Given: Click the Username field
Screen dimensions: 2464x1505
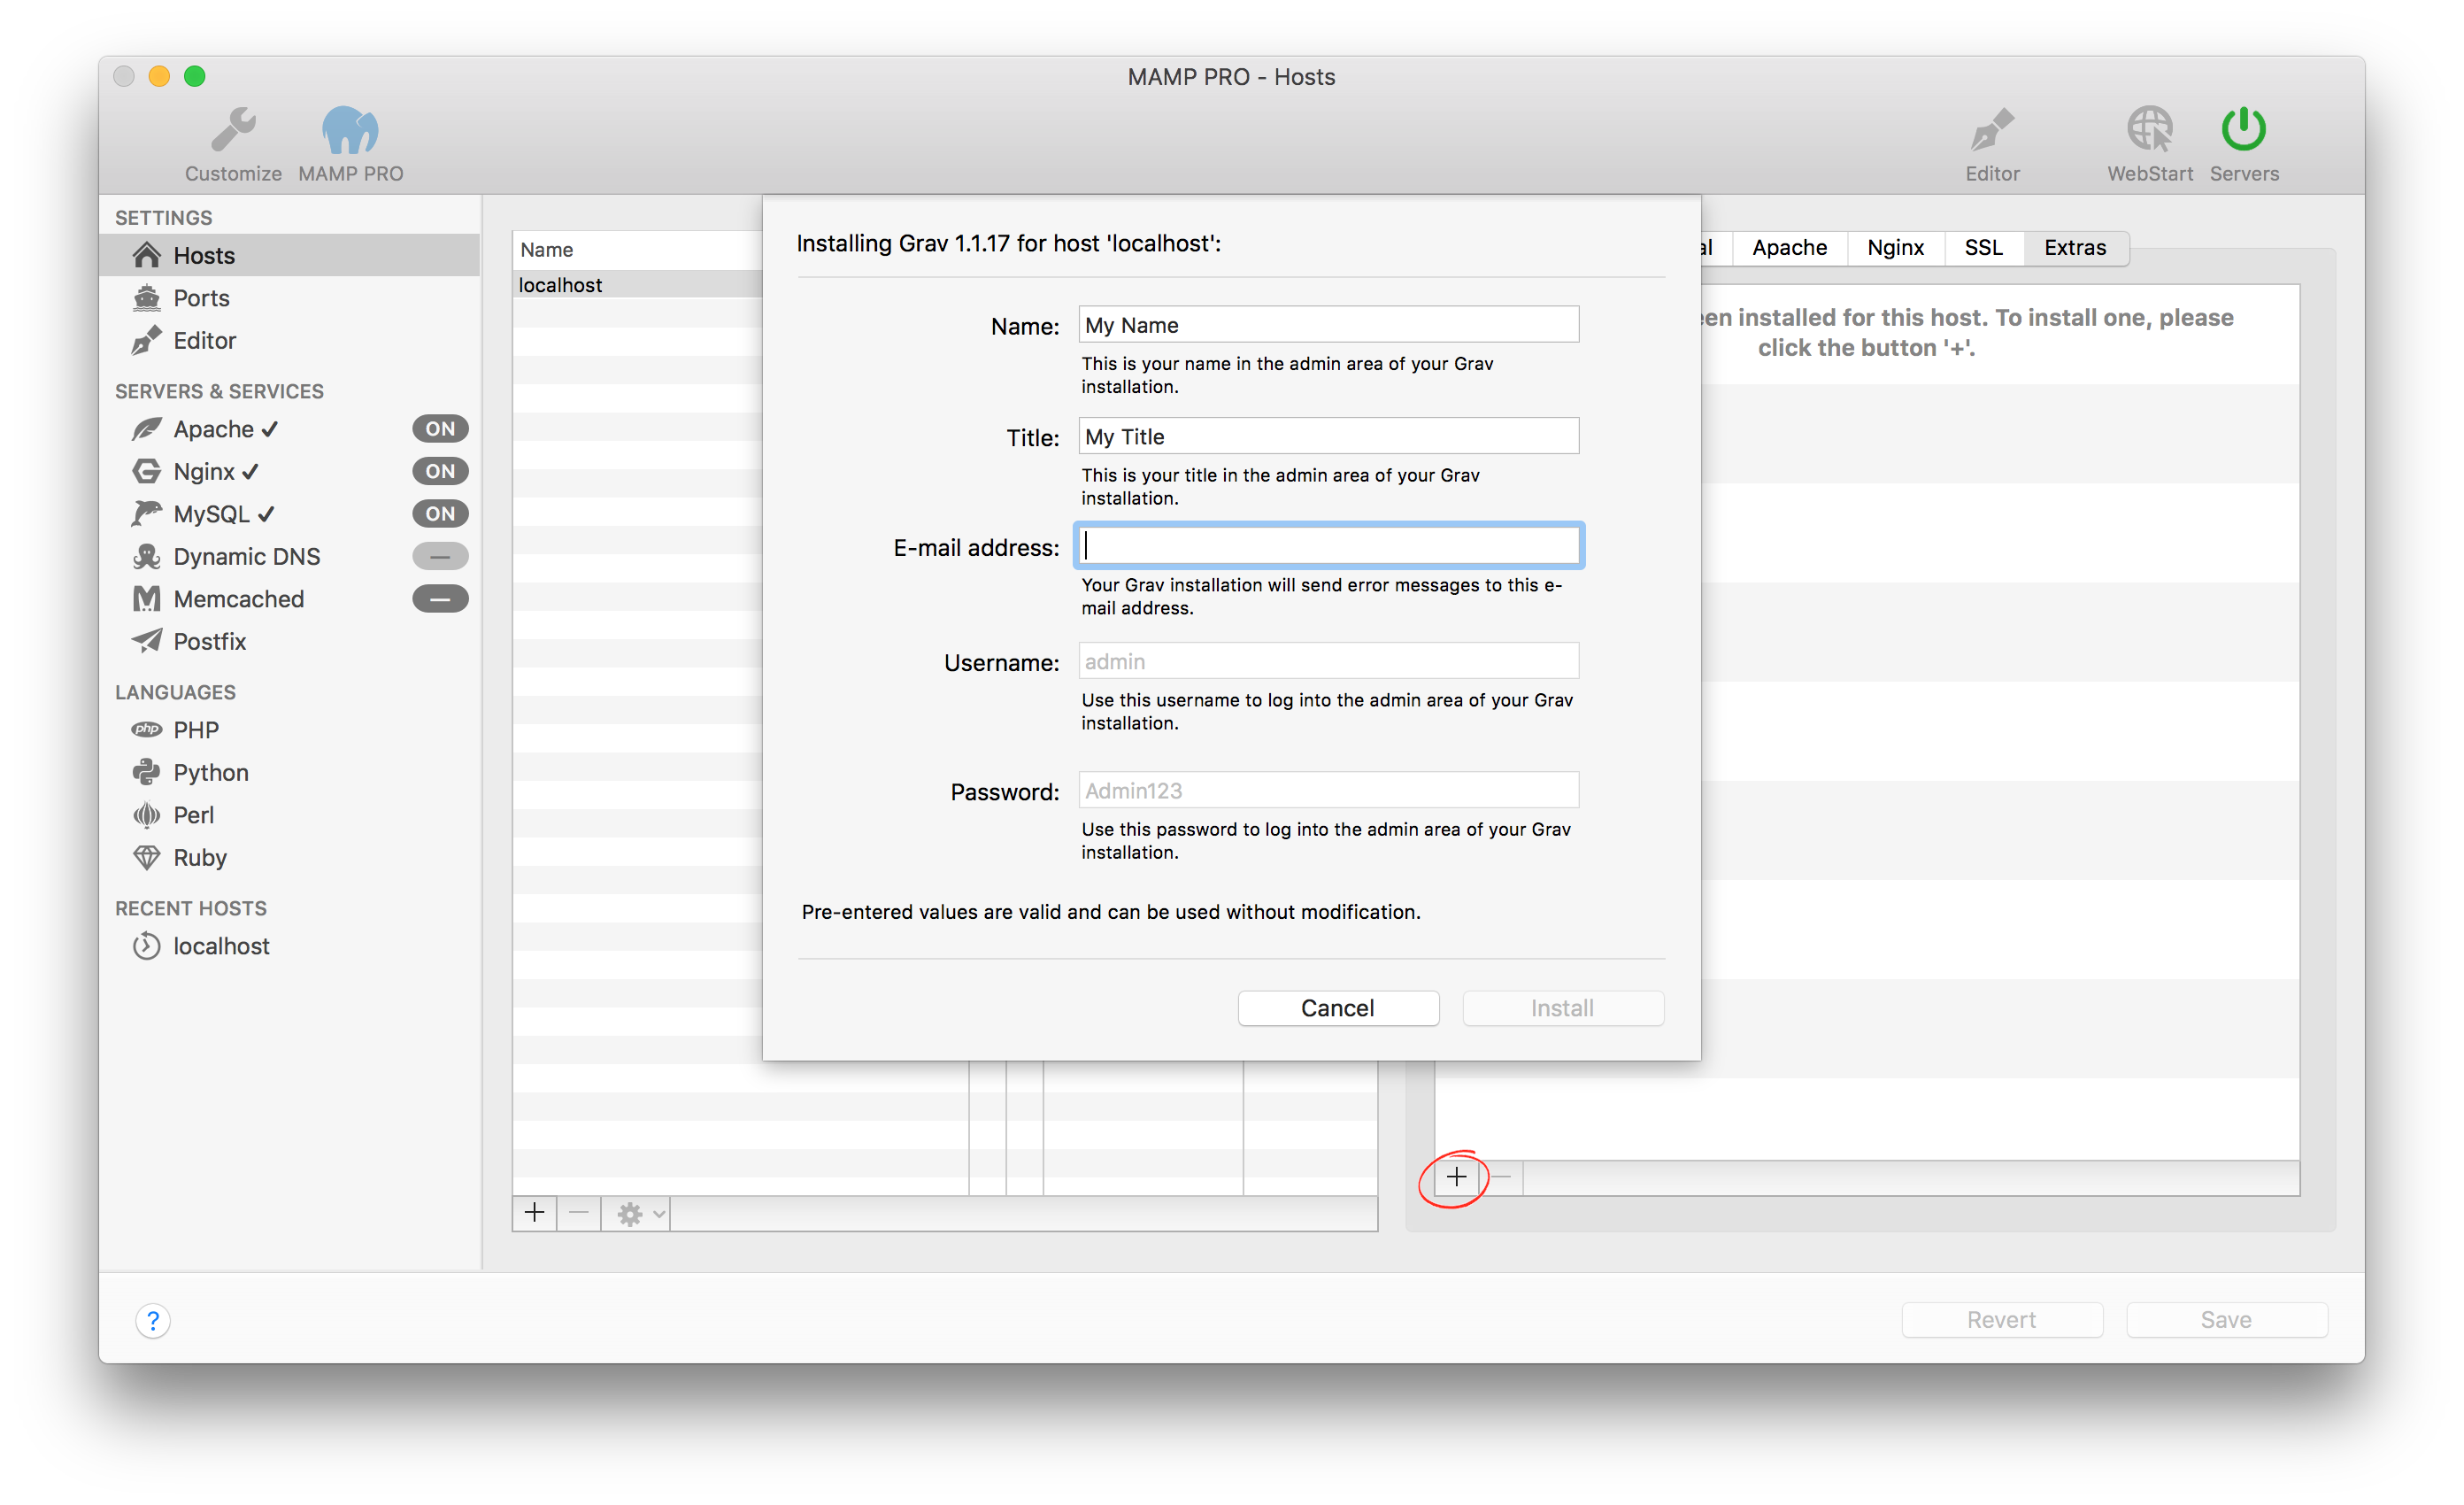Looking at the screenshot, I should pyautogui.click(x=1328, y=661).
